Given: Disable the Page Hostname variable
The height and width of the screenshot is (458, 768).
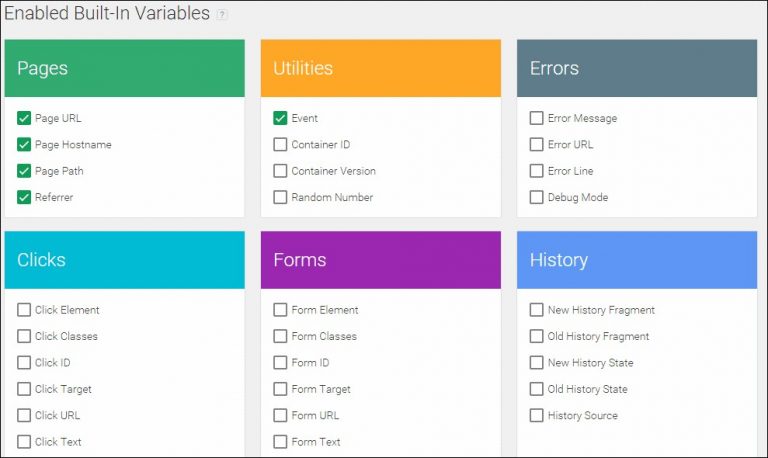Looking at the screenshot, I should point(24,144).
